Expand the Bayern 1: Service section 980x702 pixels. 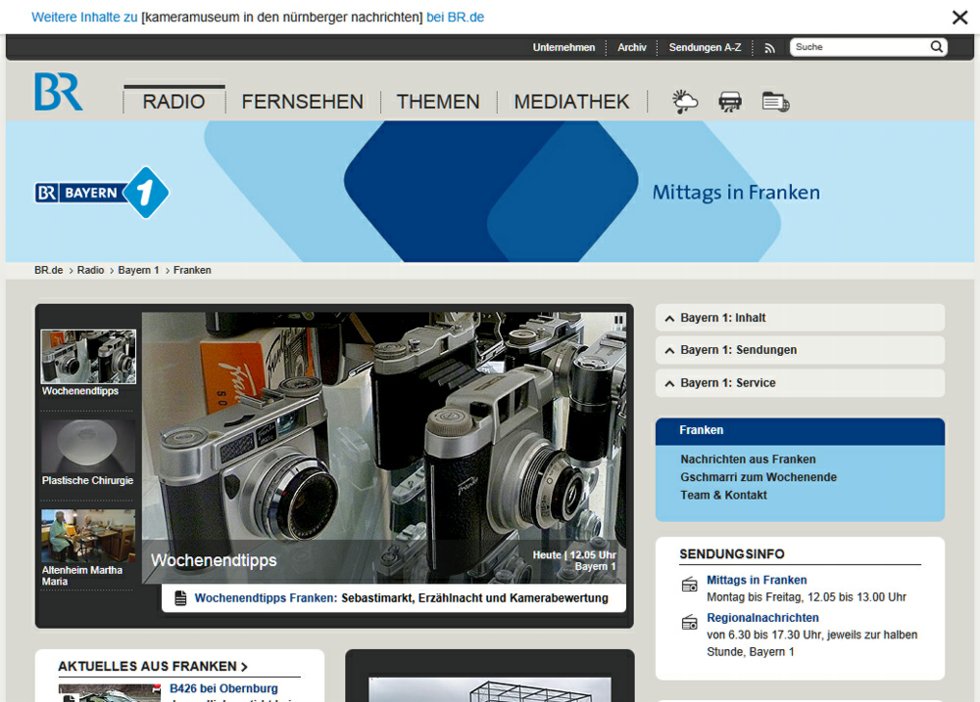(x=800, y=383)
